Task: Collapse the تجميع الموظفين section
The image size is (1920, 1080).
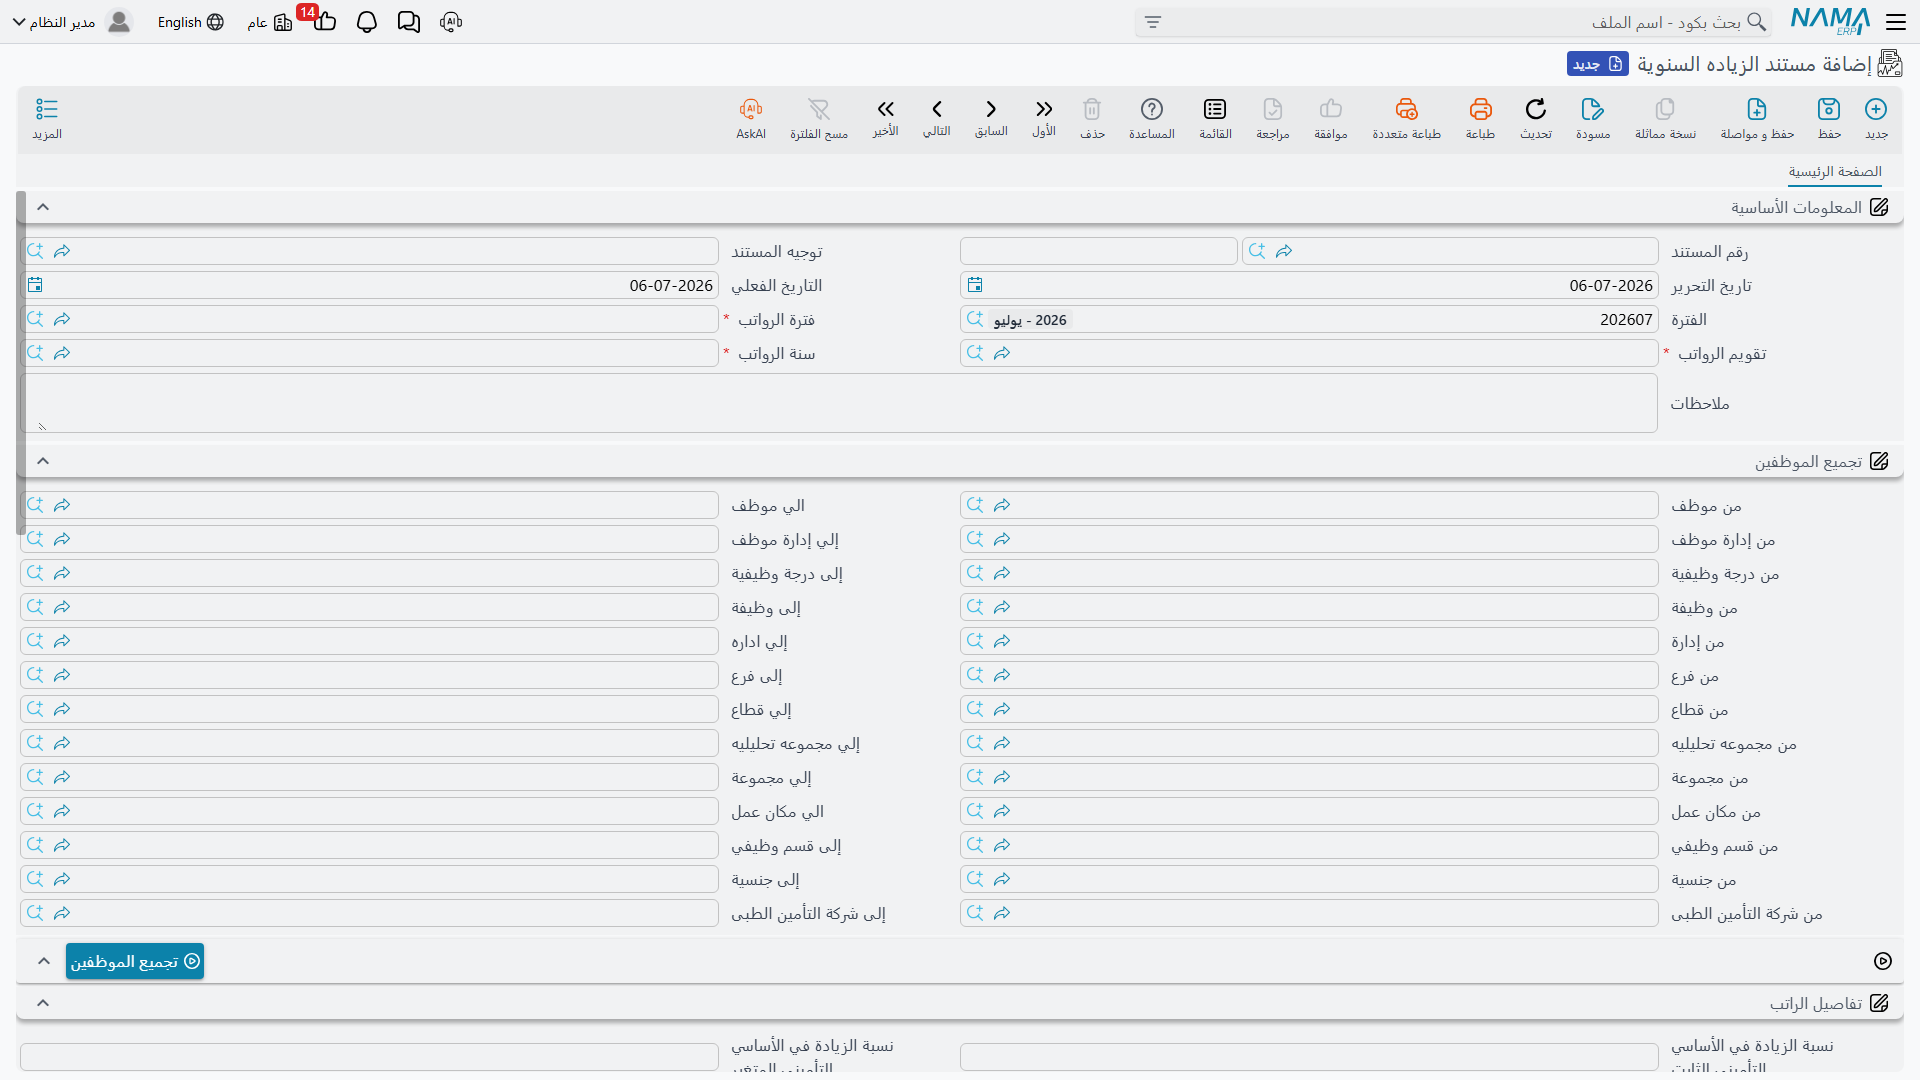Action: [43, 461]
